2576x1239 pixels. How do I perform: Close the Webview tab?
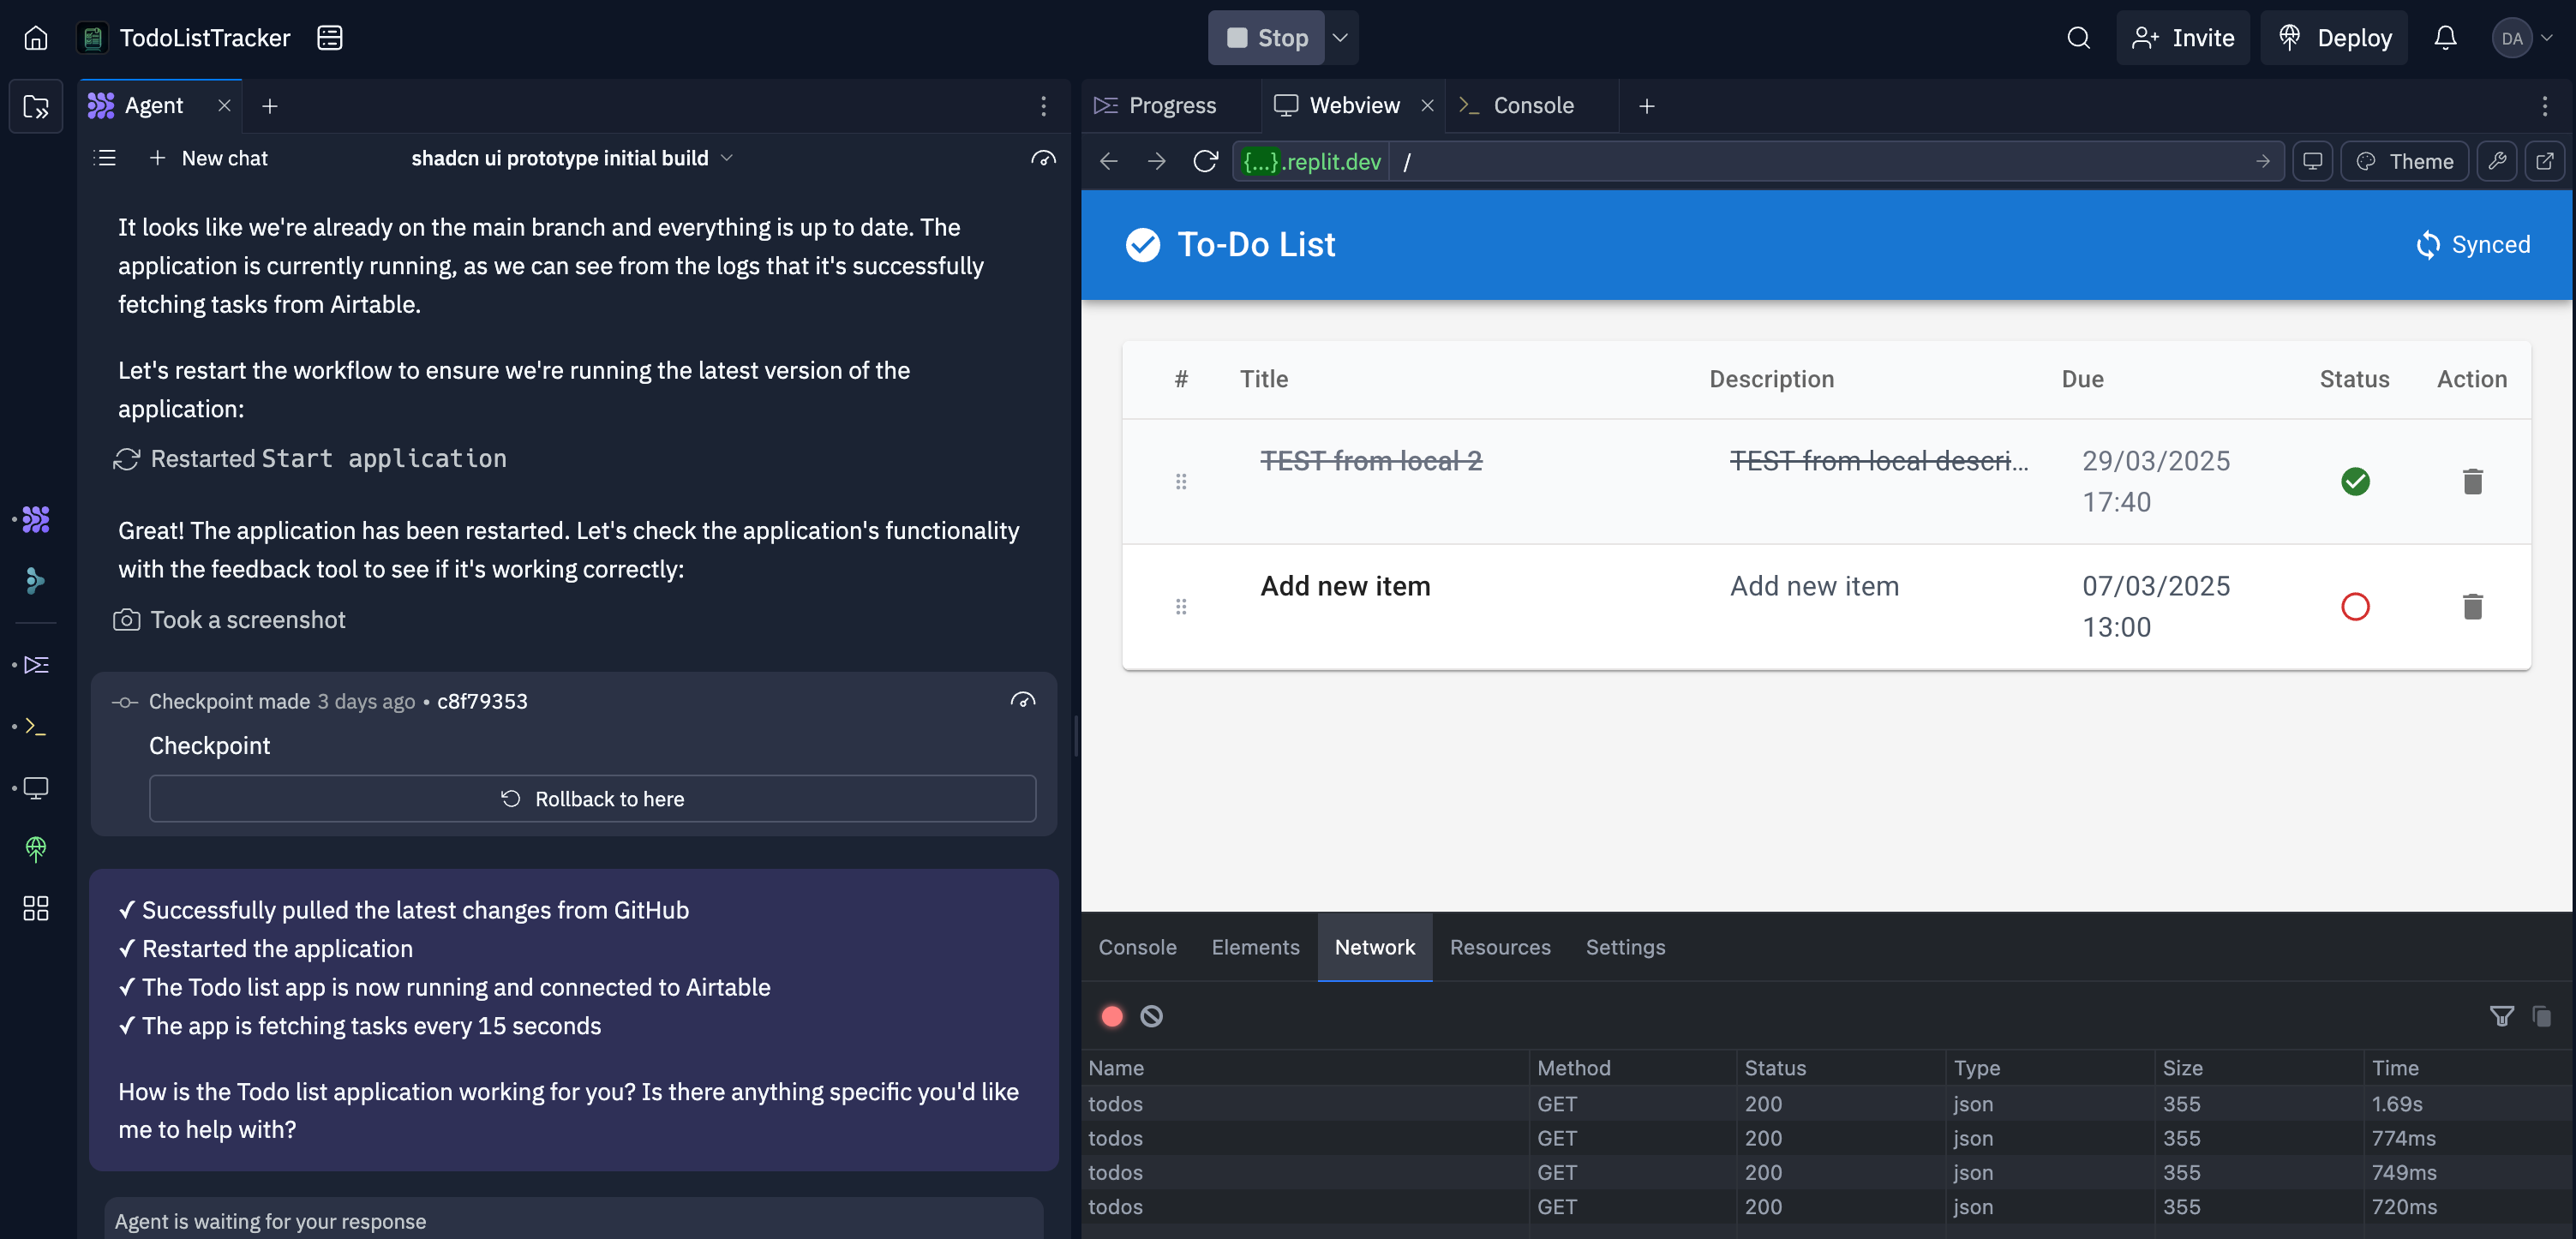[1427, 106]
